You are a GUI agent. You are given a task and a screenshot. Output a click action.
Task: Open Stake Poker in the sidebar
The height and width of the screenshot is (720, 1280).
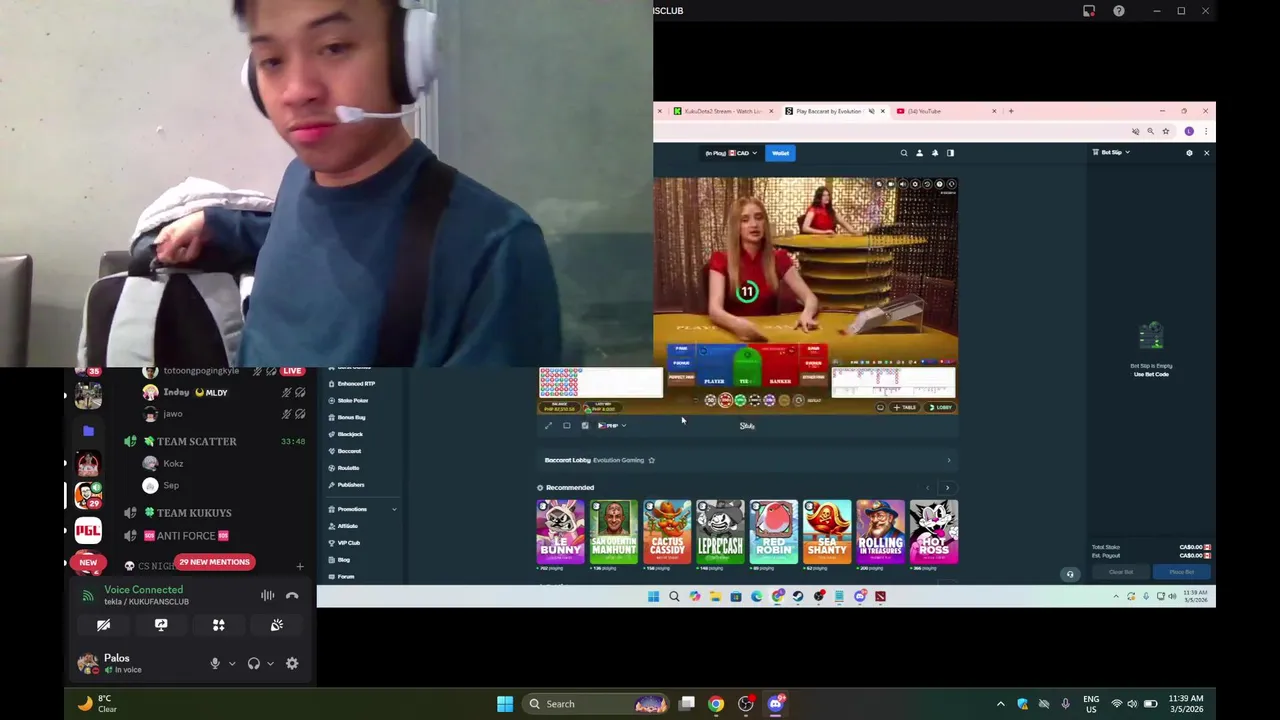353,400
